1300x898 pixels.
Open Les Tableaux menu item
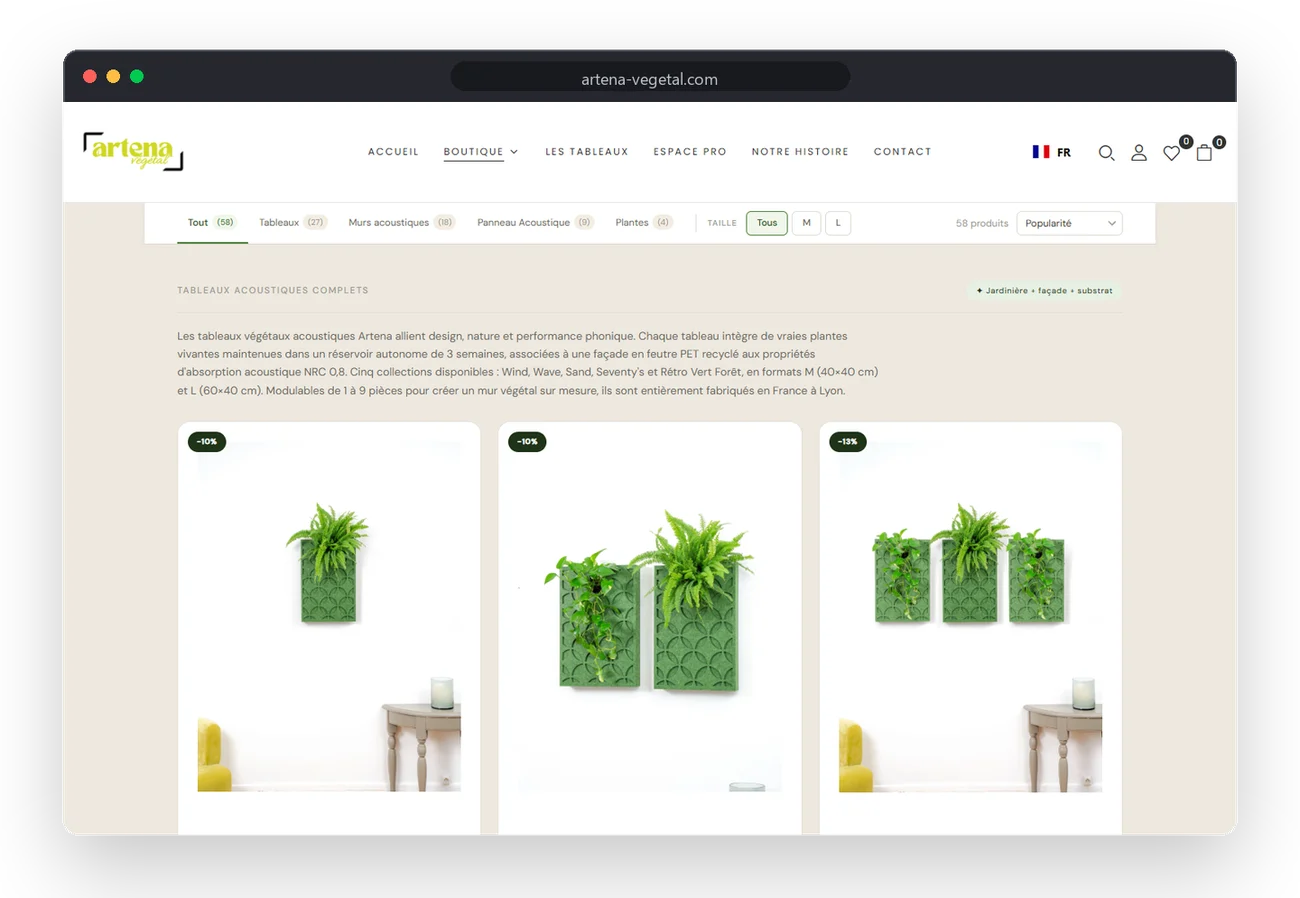point(587,152)
